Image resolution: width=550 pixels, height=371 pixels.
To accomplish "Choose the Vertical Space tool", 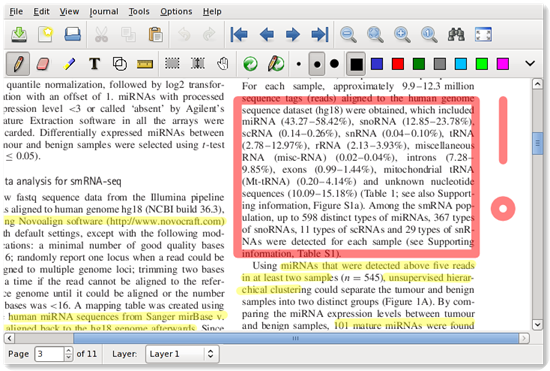I will [x=198, y=63].
